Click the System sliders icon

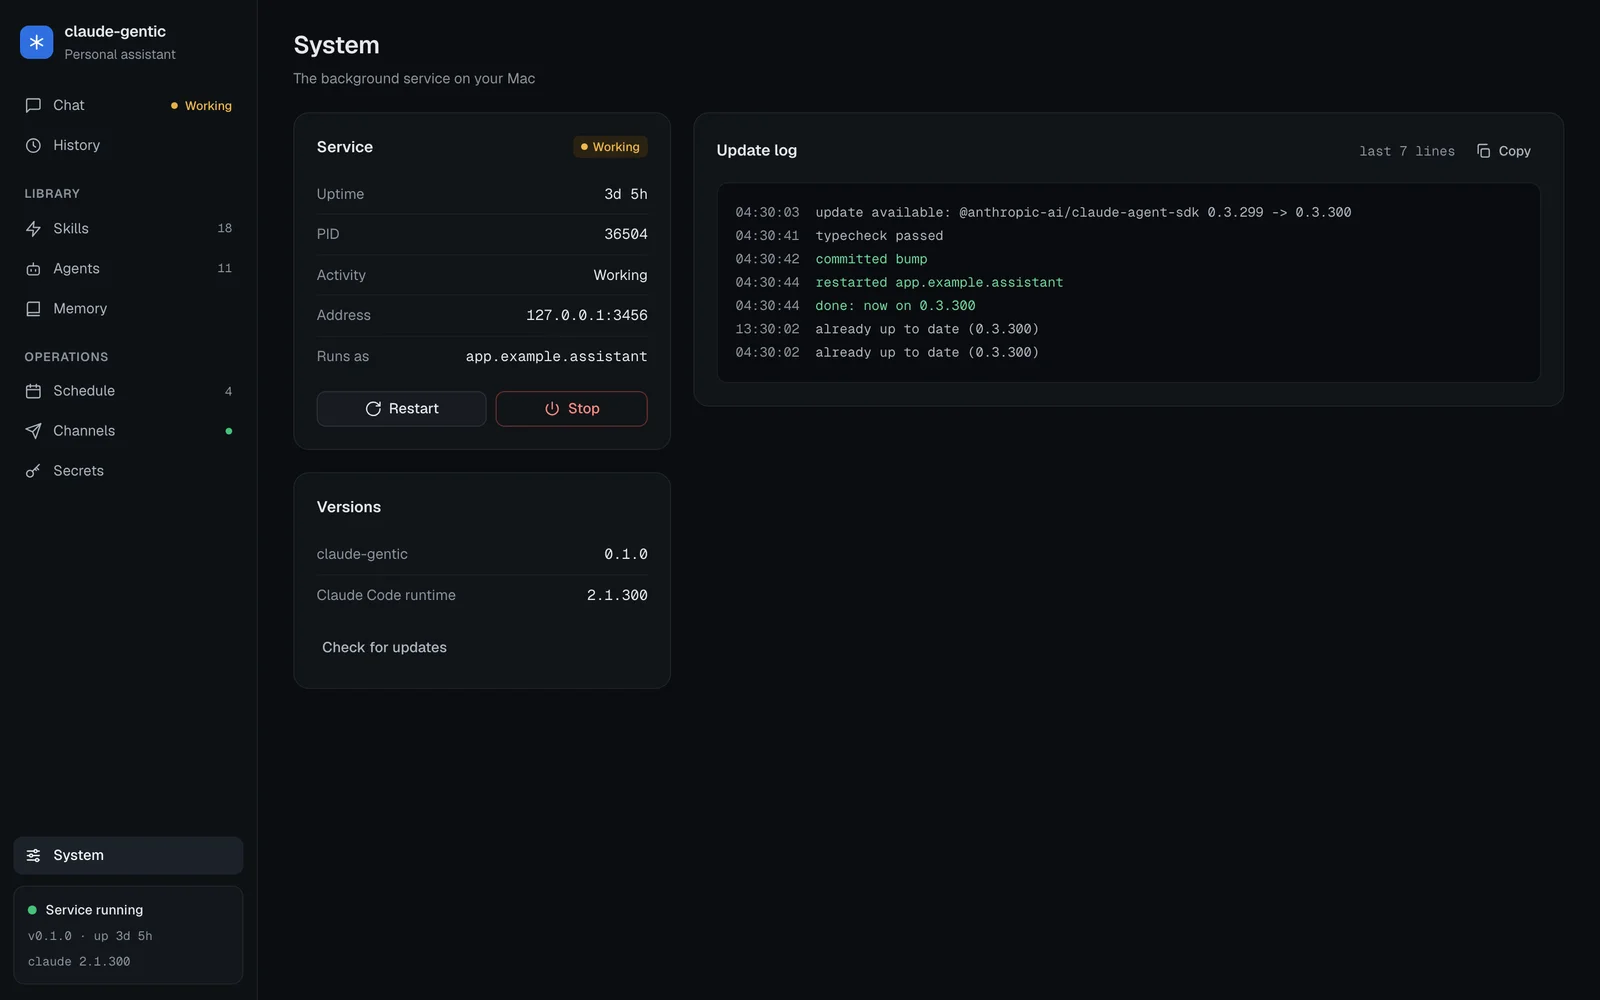click(33, 855)
